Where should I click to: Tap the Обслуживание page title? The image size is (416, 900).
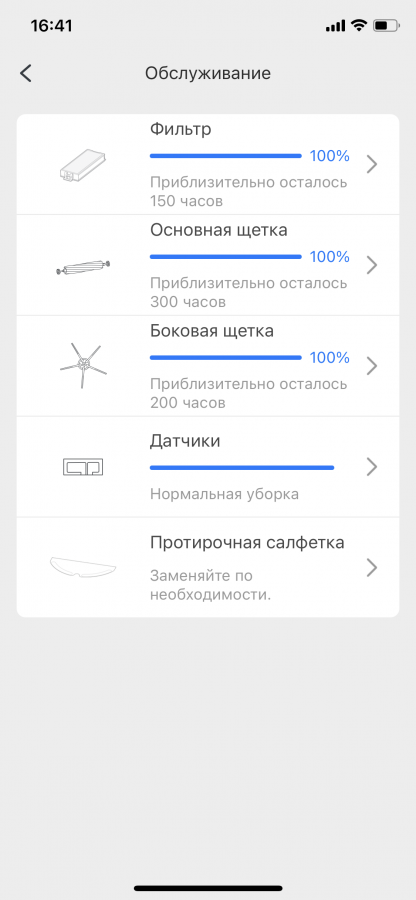208,73
